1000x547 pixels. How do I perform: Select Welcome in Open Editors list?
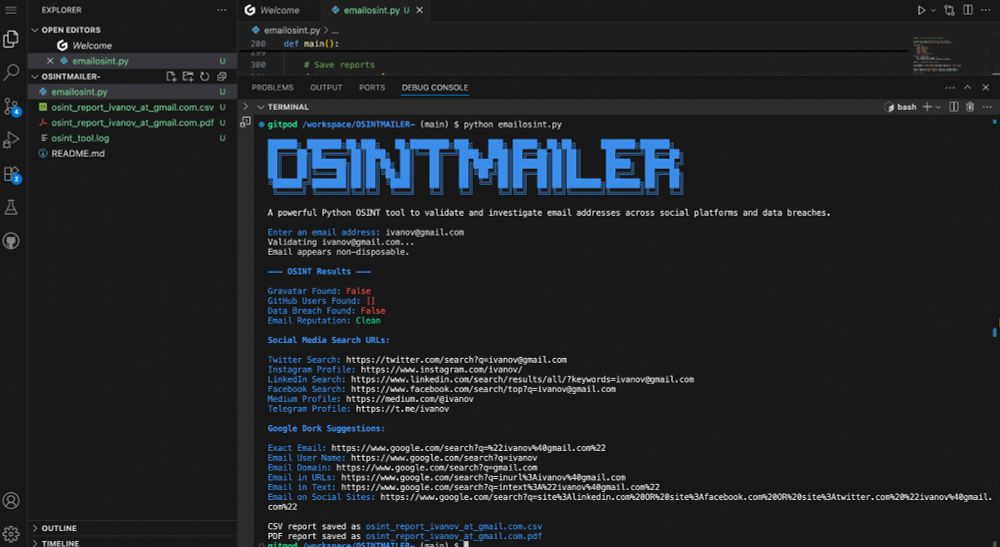132,46
